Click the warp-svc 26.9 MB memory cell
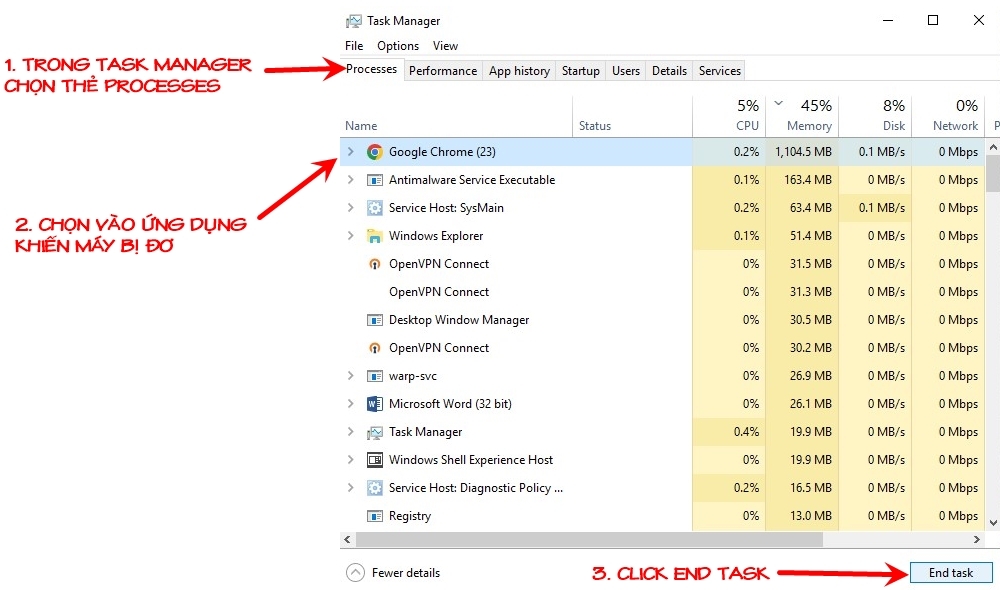 [x=802, y=376]
